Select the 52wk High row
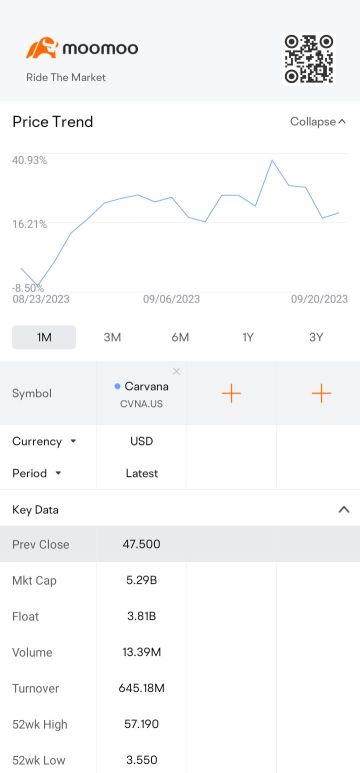360x773 pixels. [180, 724]
